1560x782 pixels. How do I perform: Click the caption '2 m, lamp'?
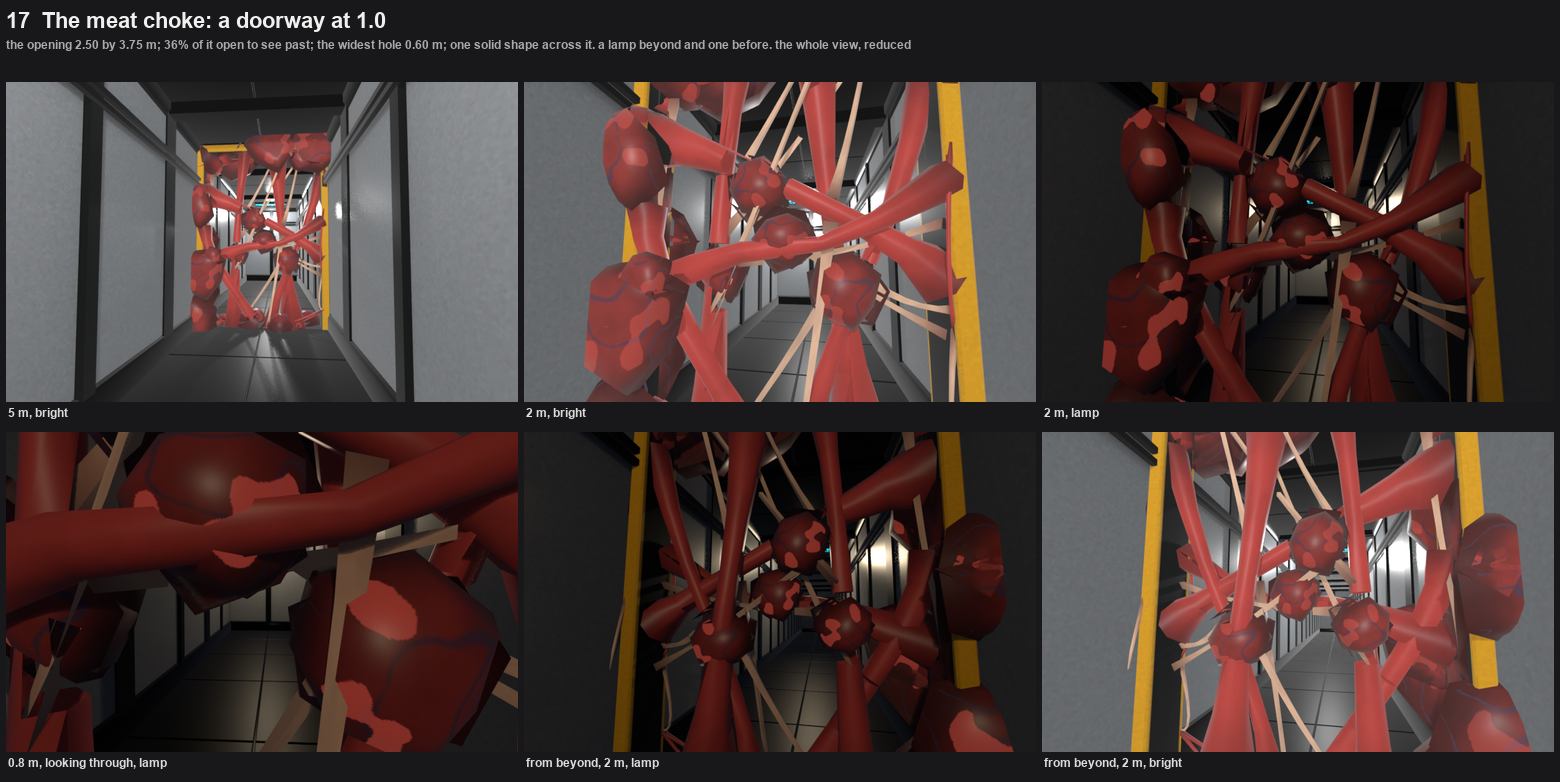pos(1071,413)
